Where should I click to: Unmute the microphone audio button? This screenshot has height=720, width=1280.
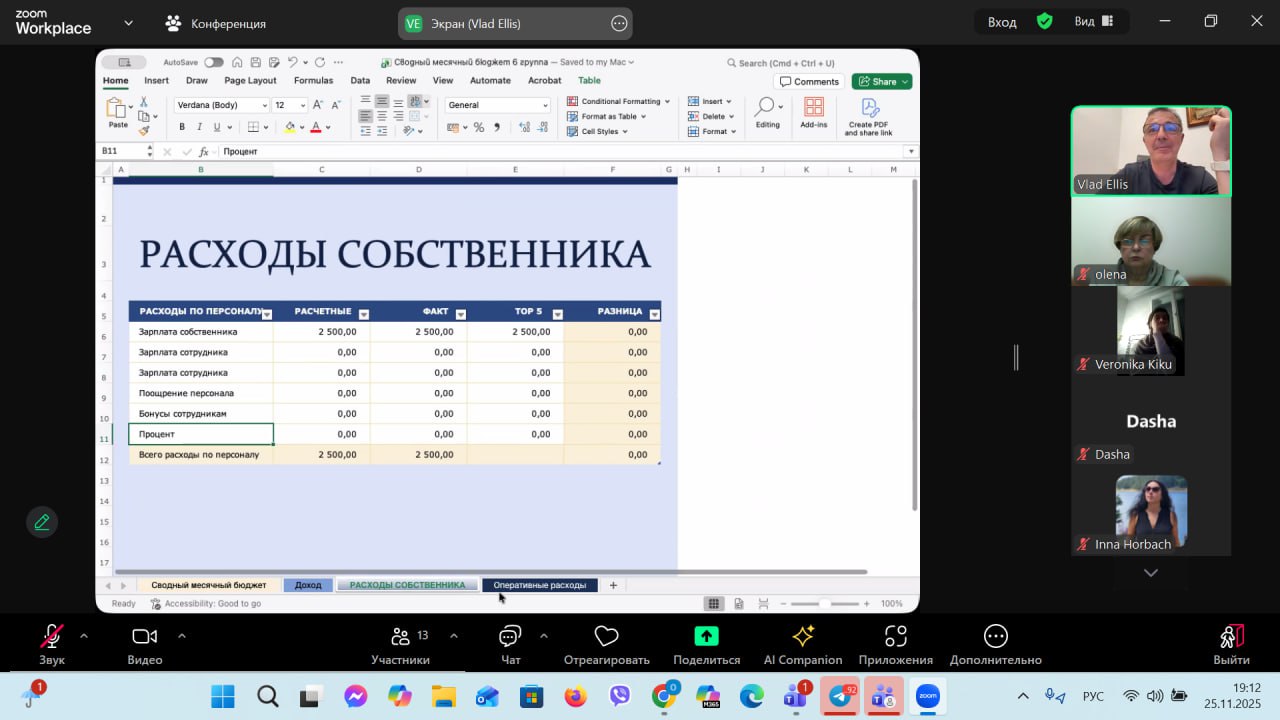(x=51, y=637)
